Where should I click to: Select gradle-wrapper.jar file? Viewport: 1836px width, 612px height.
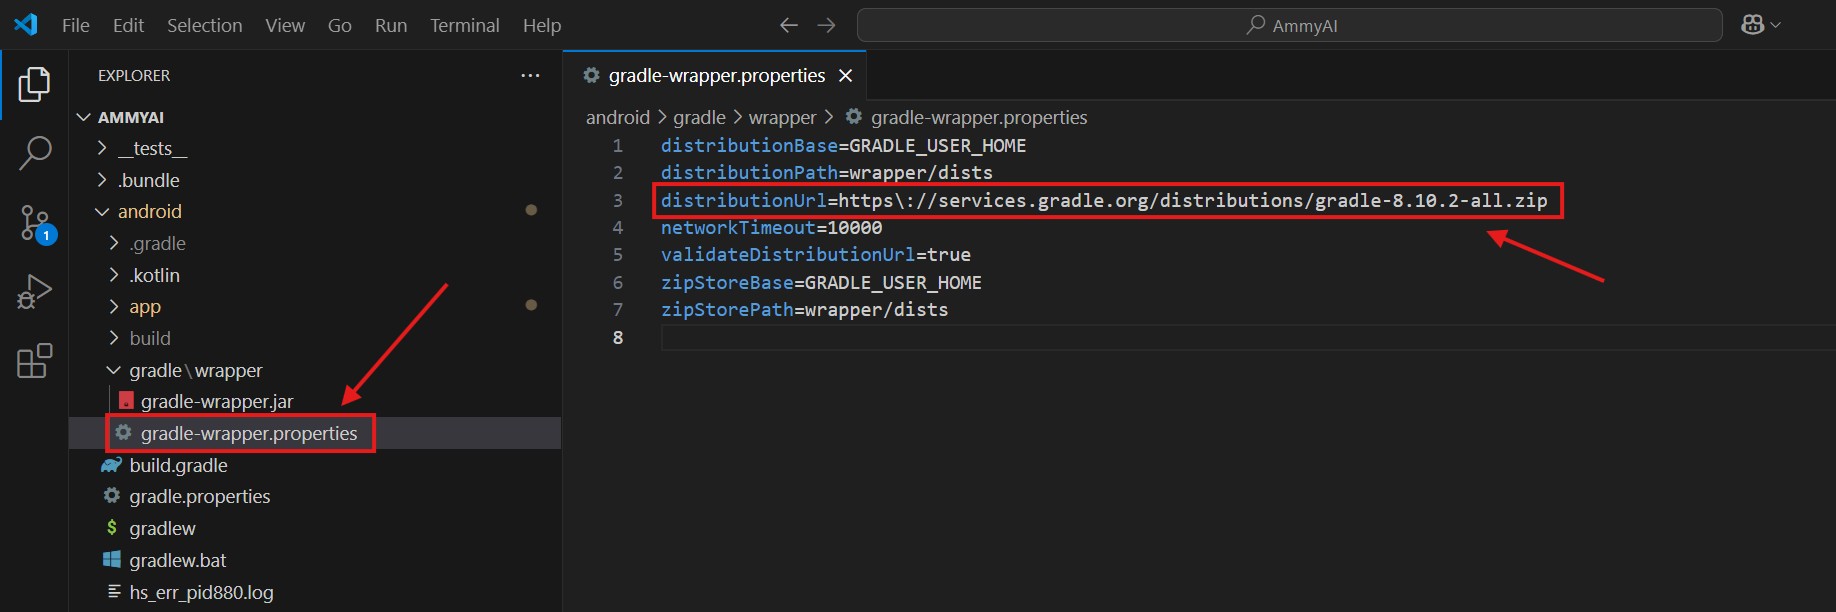click(x=216, y=402)
